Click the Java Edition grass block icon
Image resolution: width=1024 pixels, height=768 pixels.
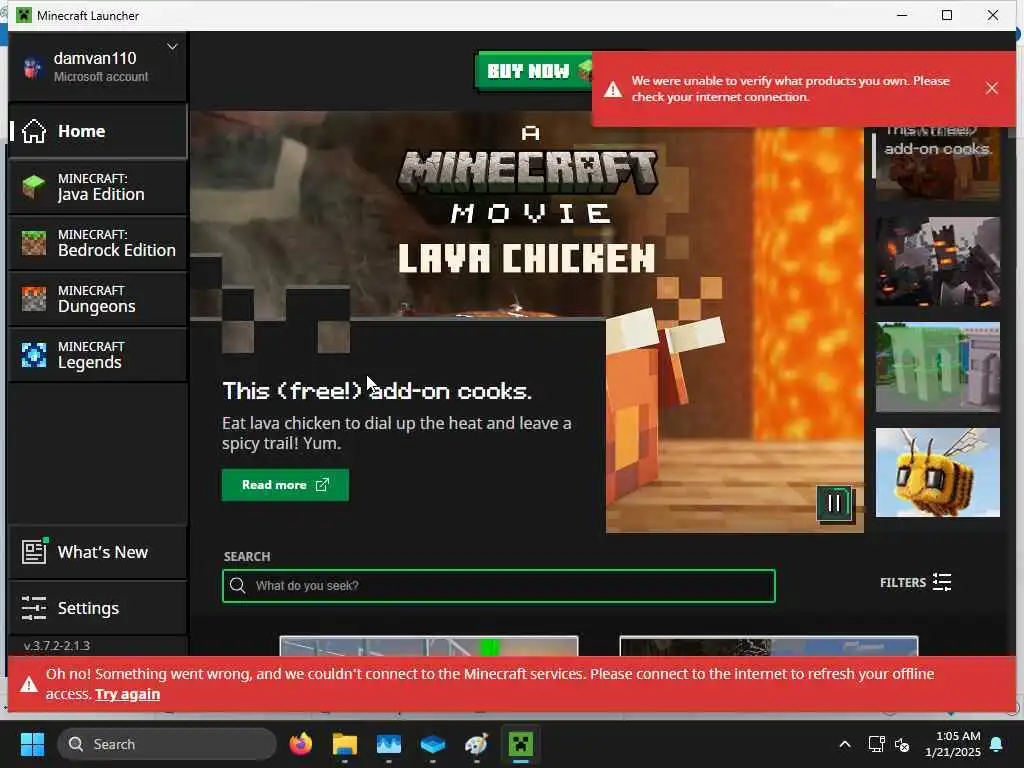coord(33,187)
